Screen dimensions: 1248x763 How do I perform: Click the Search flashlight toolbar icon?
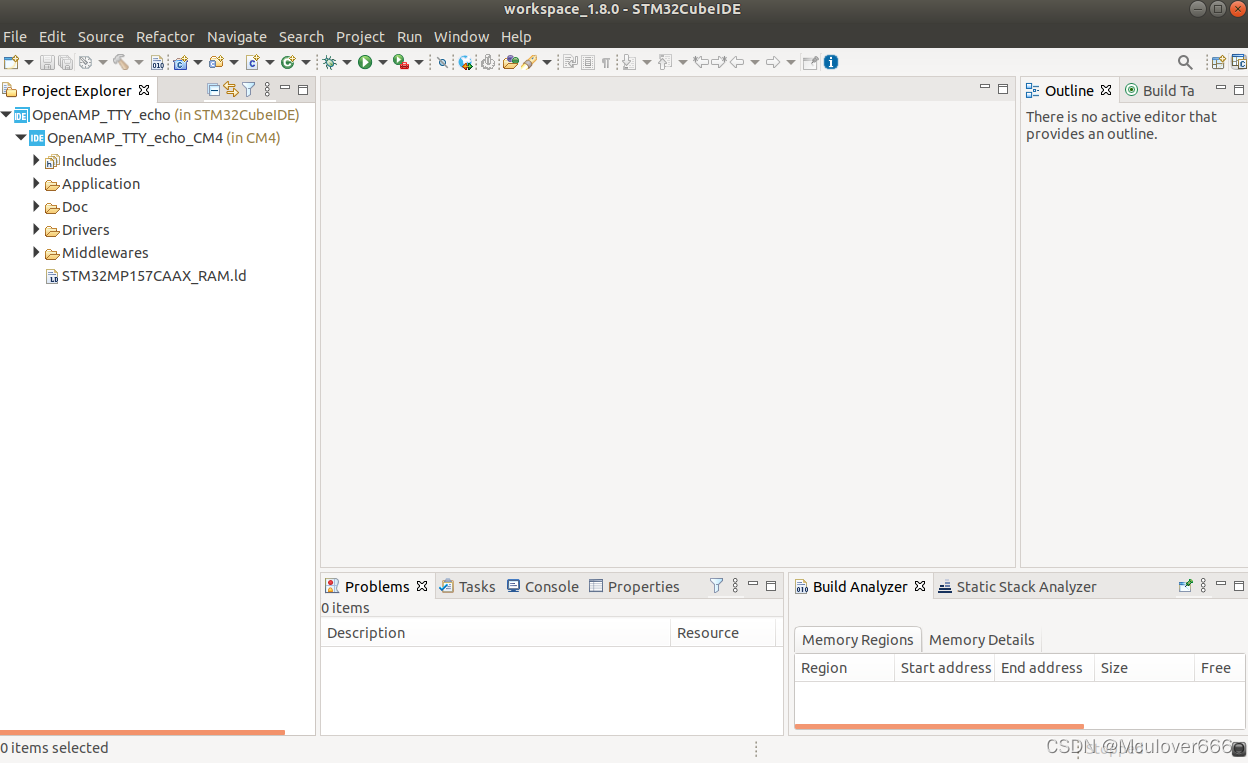click(x=530, y=62)
